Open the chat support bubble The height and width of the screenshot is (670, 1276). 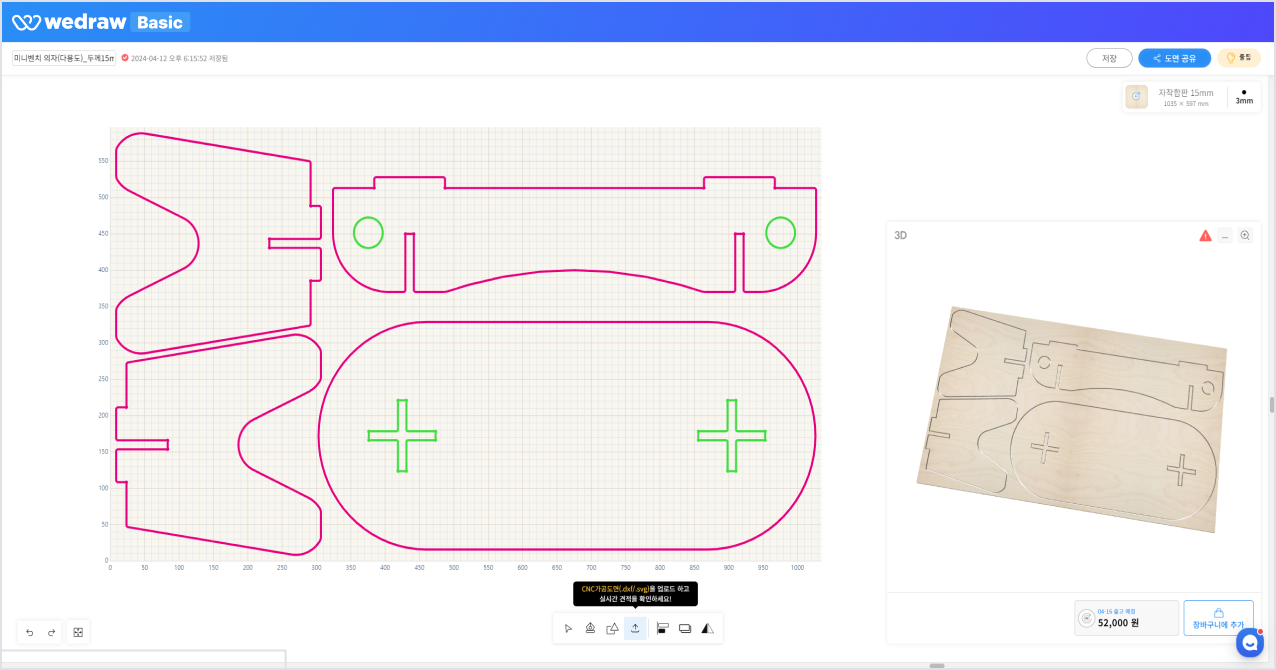(1249, 643)
